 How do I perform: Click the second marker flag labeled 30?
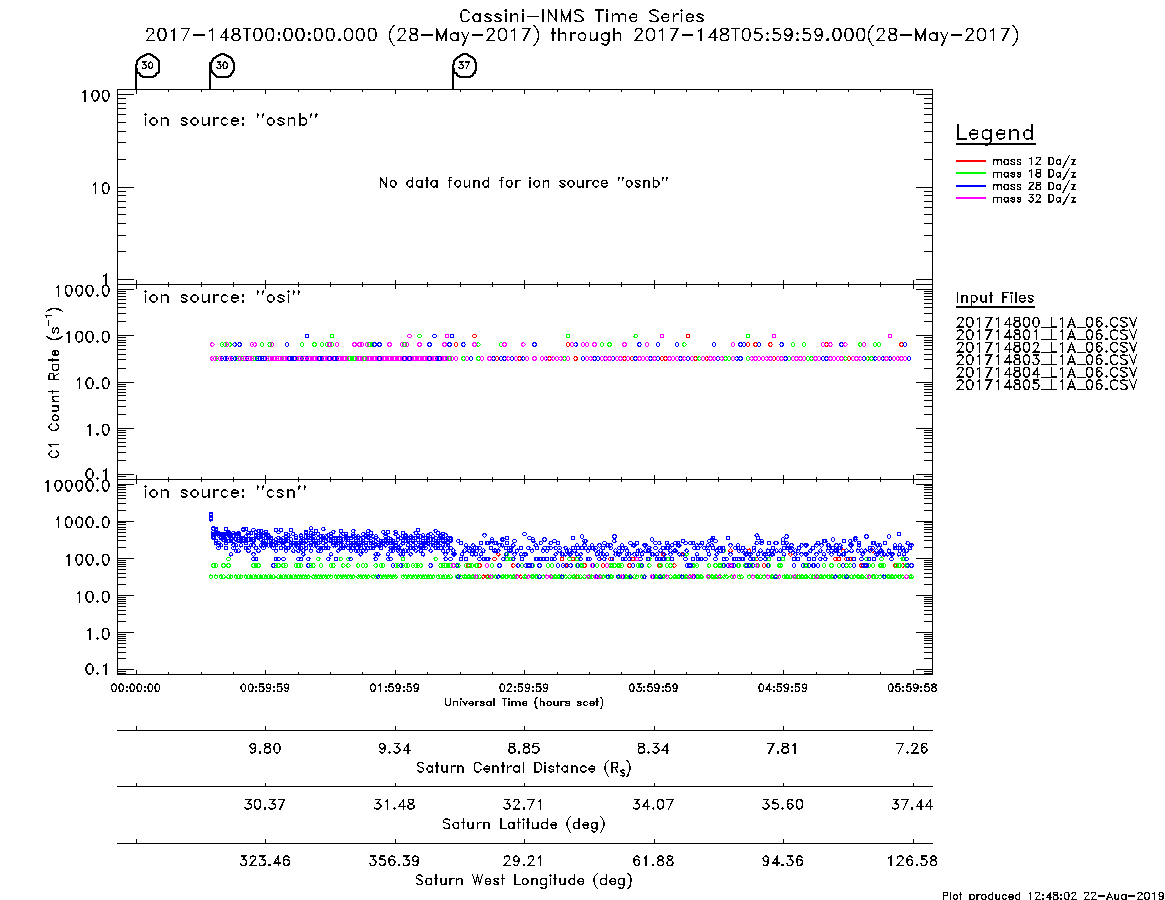222,65
